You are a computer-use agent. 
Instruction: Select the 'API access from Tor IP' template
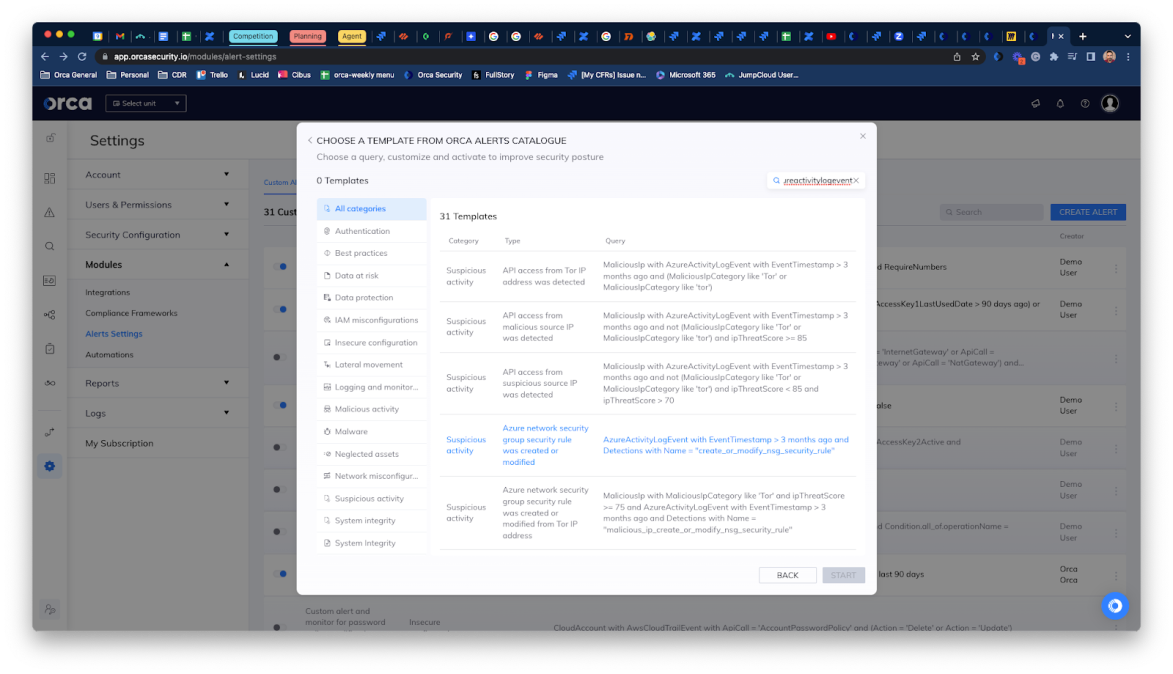tap(648, 276)
